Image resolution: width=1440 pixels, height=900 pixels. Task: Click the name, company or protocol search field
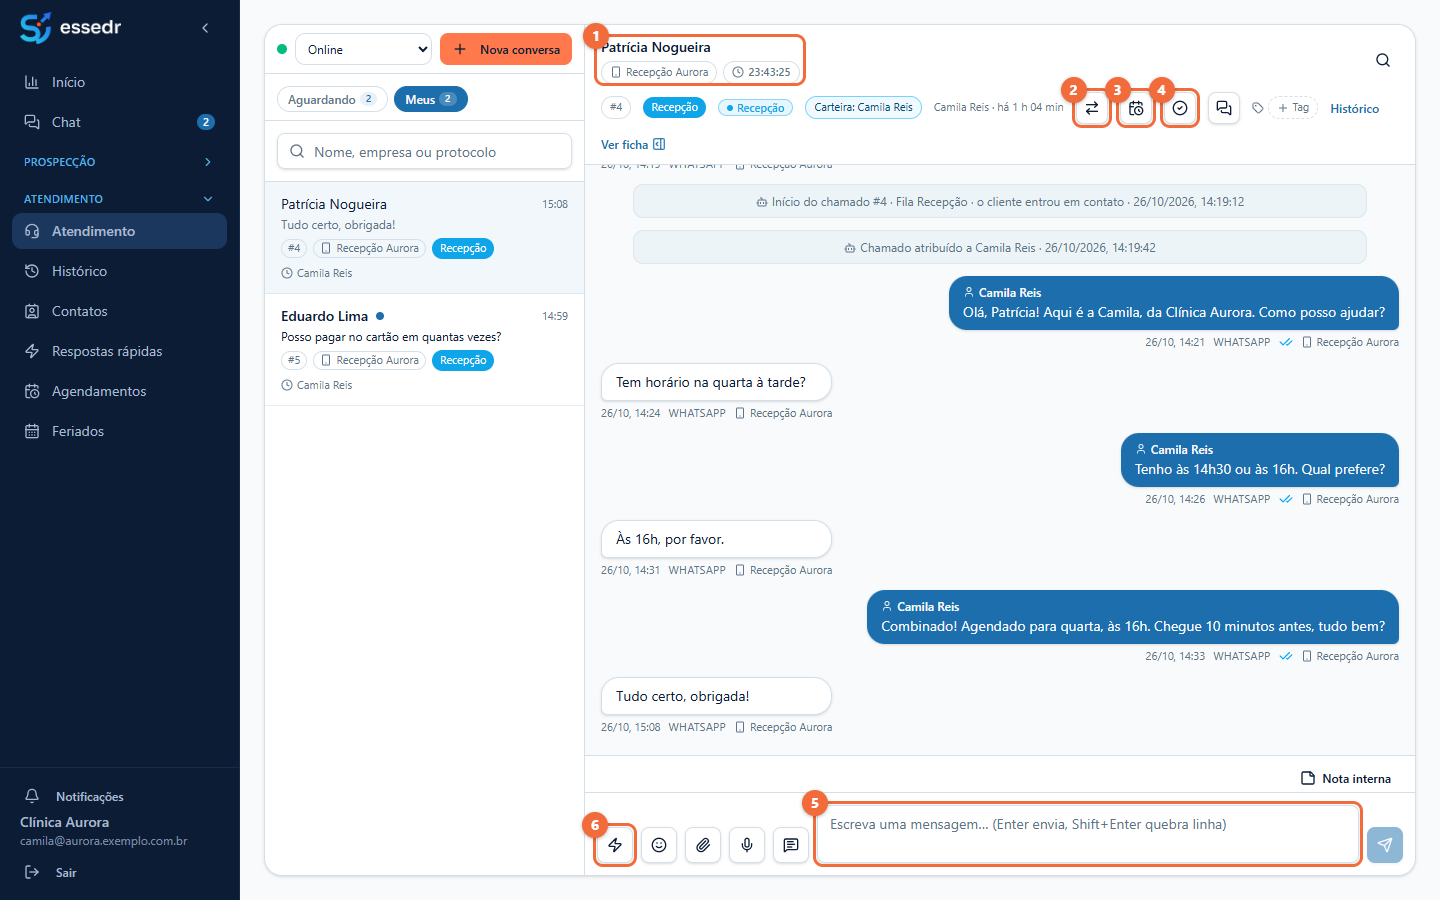point(424,151)
